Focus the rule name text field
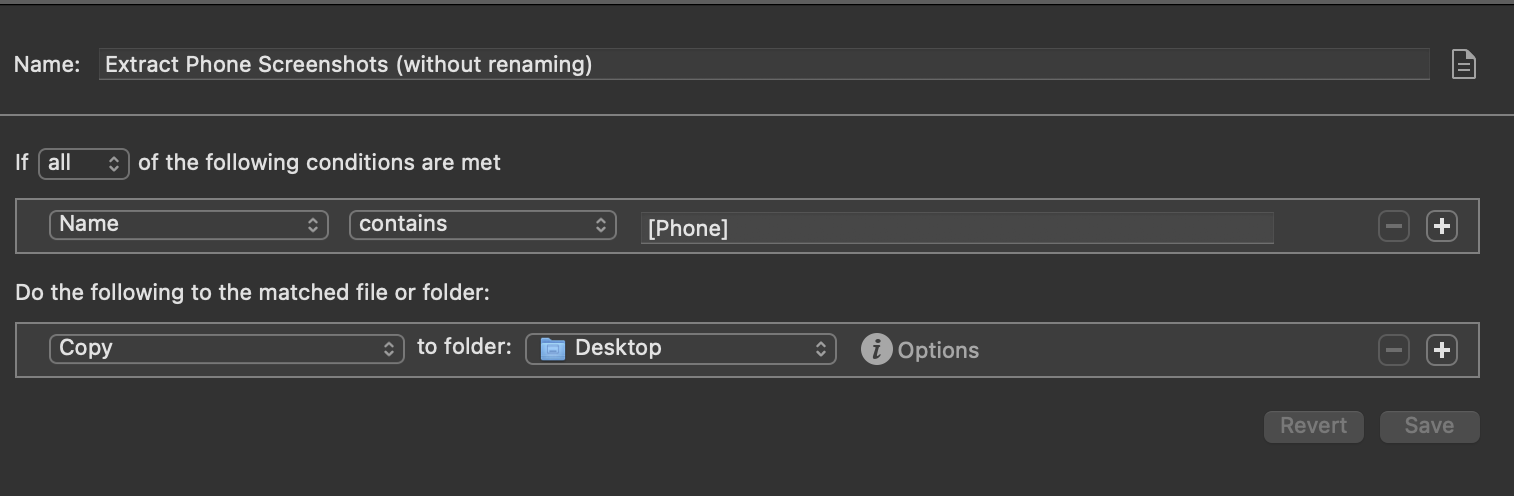The width and height of the screenshot is (1514, 496). [764, 65]
